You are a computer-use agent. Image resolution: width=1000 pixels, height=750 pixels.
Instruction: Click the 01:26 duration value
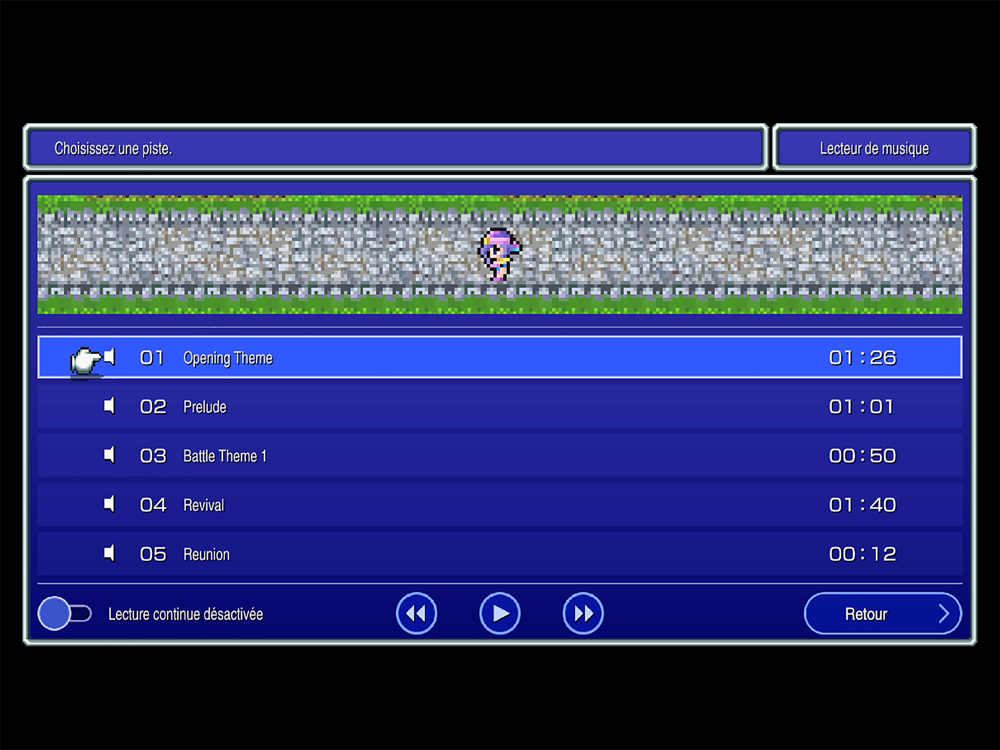click(862, 358)
